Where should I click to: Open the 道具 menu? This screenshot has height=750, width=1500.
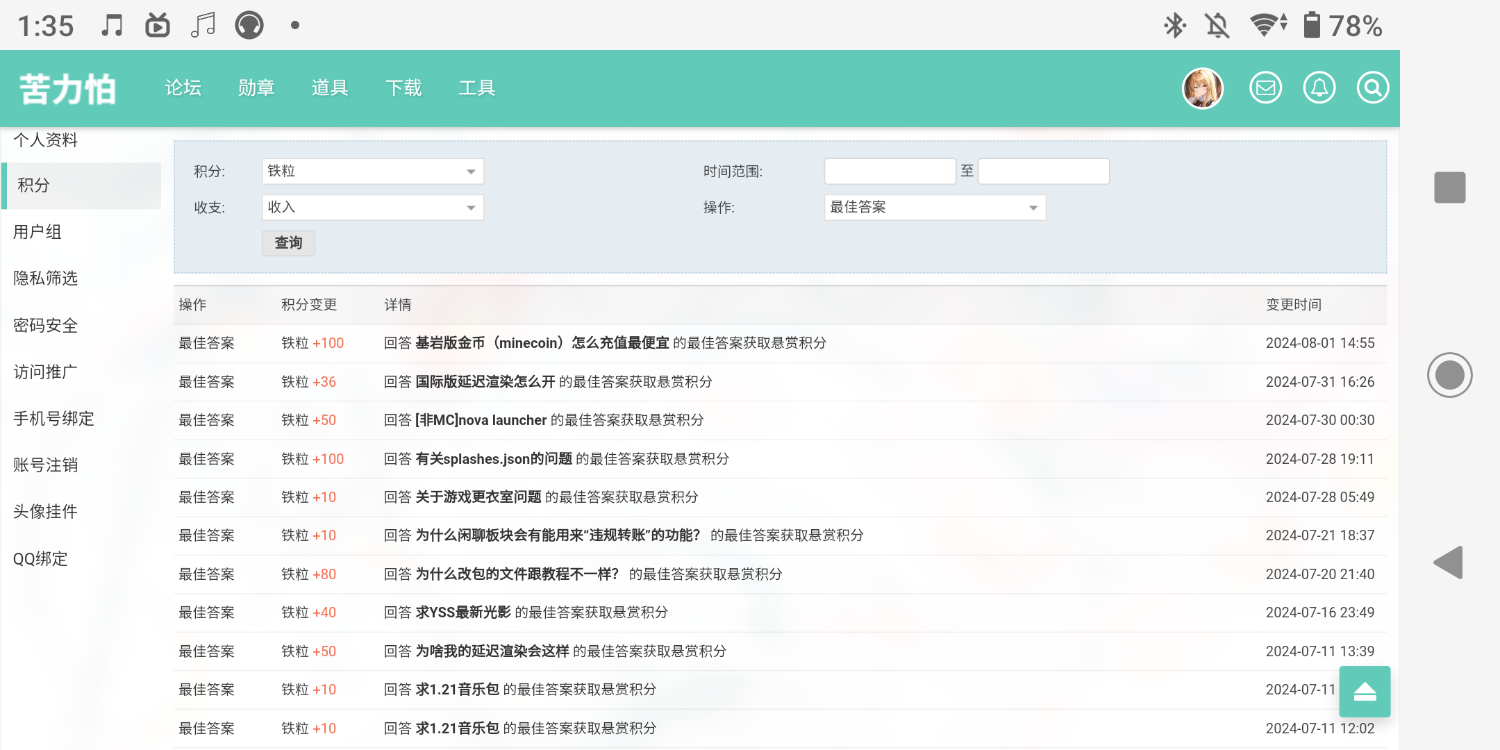click(330, 88)
